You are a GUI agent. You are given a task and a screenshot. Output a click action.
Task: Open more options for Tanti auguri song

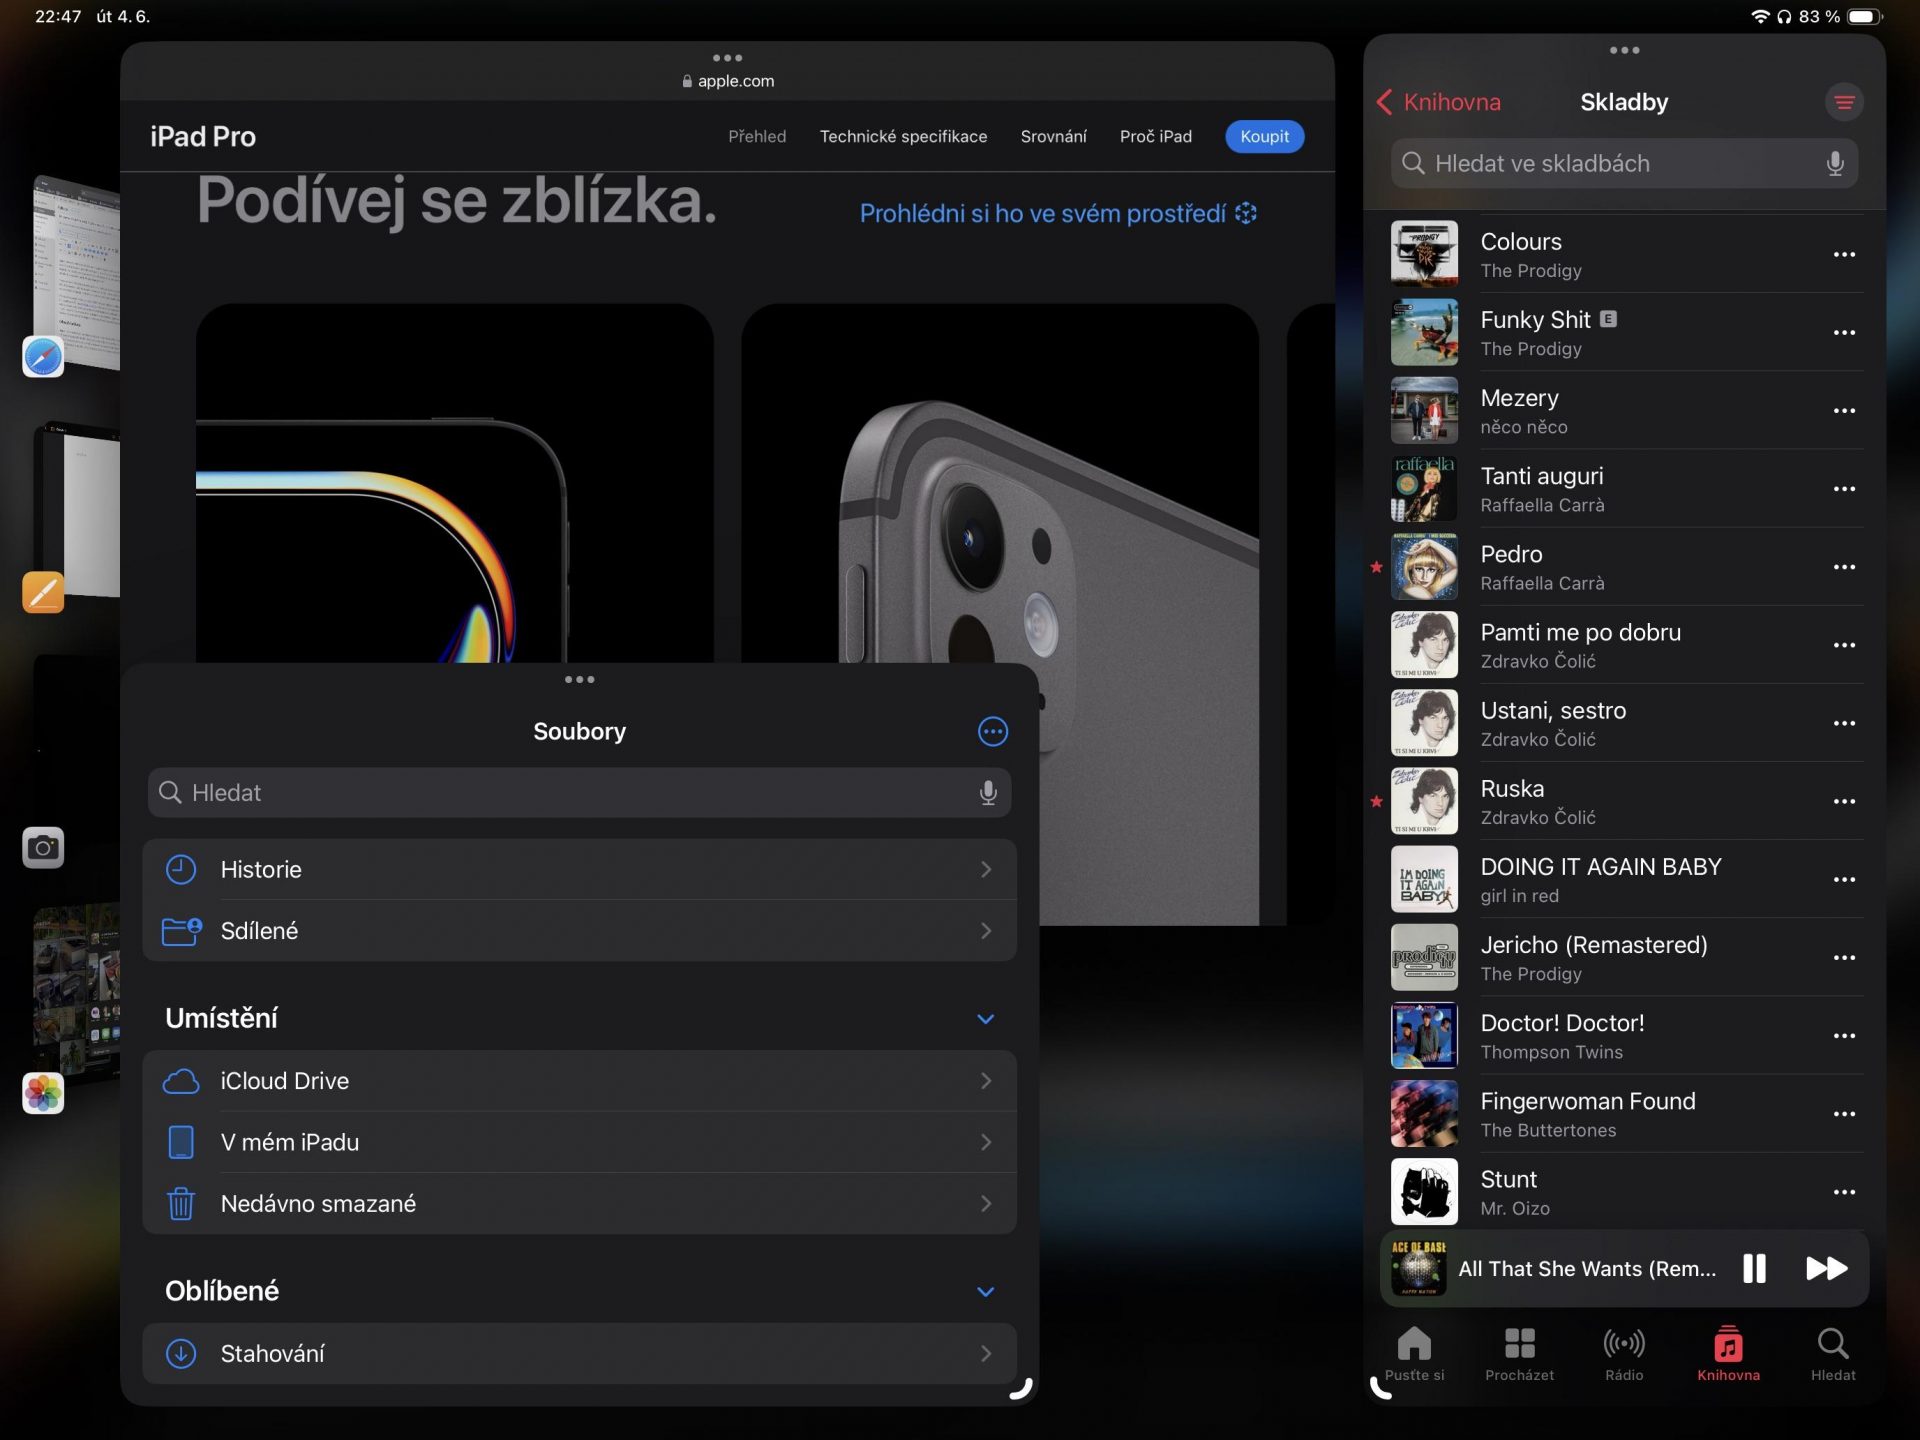click(x=1844, y=489)
